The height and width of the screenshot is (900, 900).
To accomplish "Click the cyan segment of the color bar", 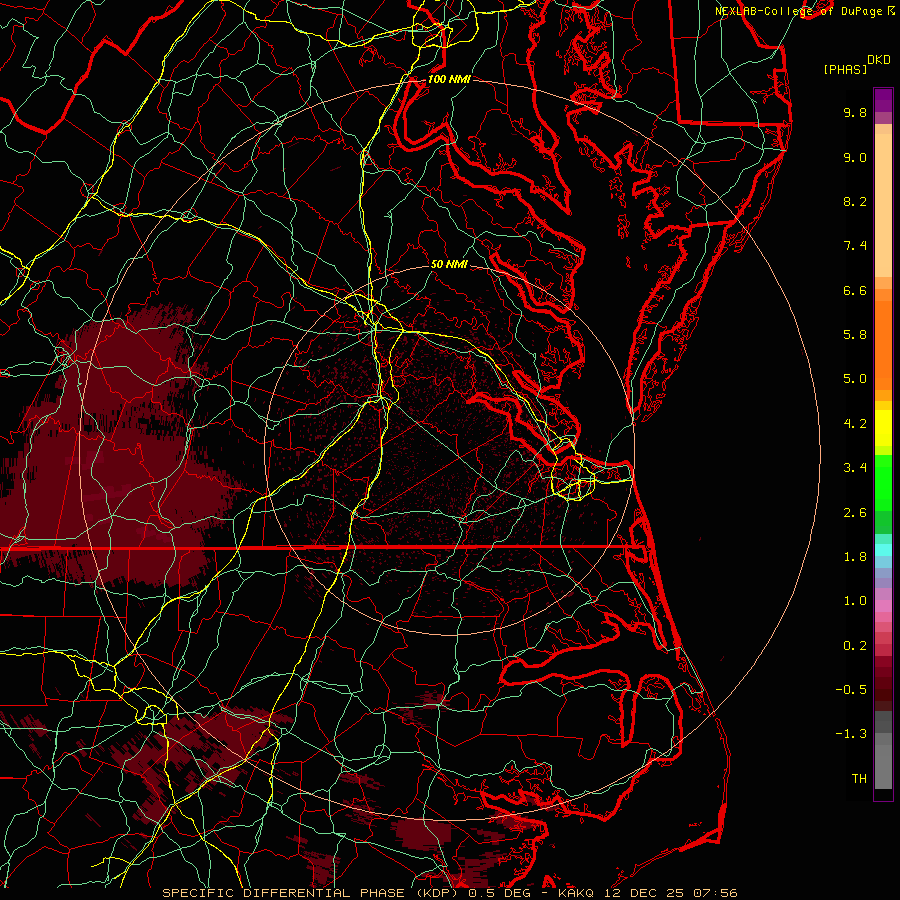I will [883, 549].
